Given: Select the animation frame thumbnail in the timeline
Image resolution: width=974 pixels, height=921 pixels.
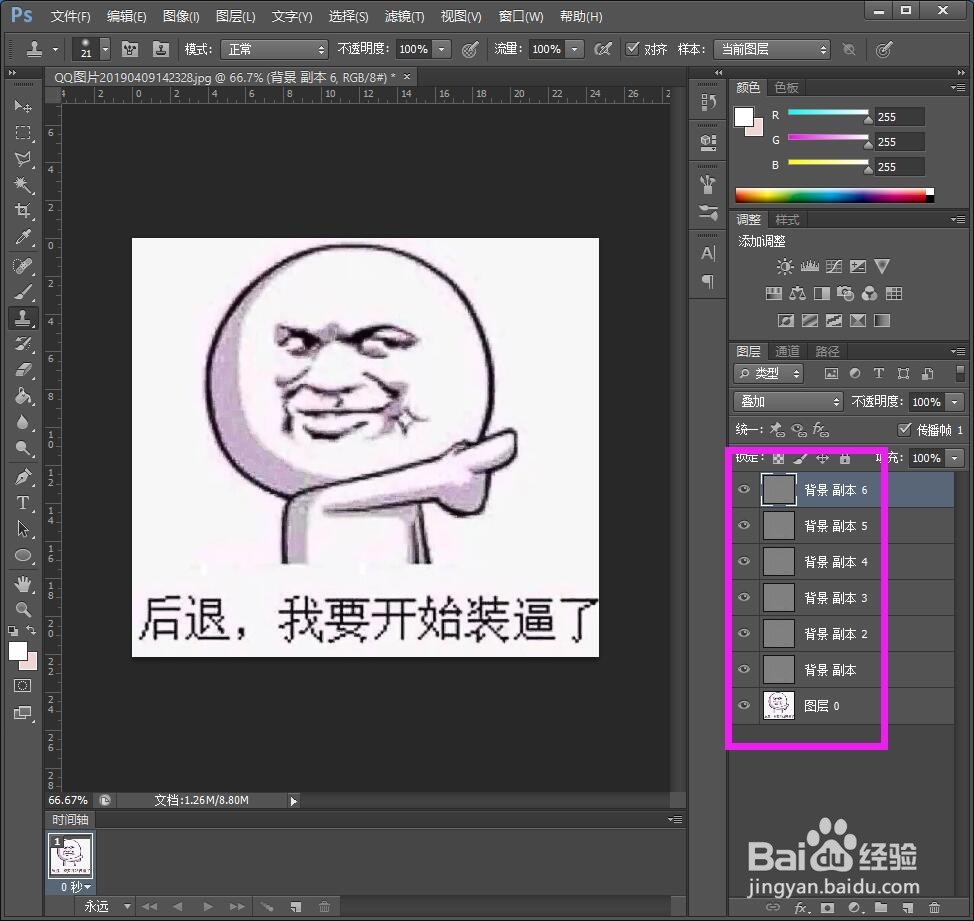Looking at the screenshot, I should [x=70, y=856].
